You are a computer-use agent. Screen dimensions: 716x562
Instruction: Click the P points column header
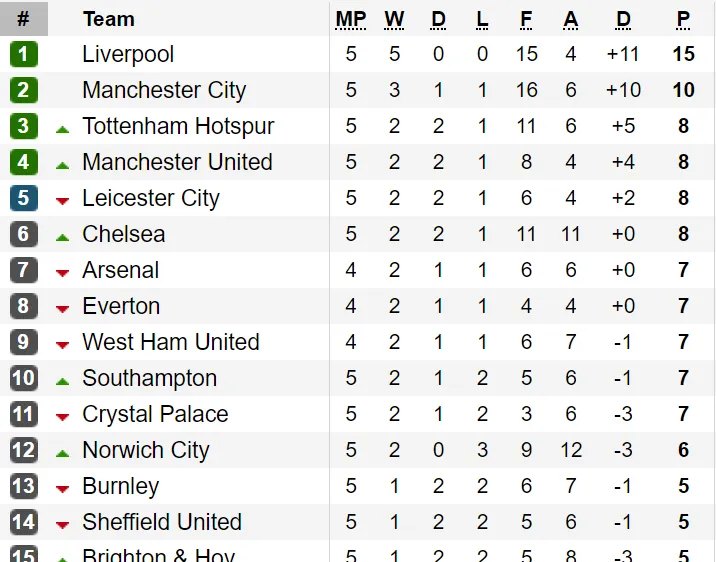coord(683,19)
